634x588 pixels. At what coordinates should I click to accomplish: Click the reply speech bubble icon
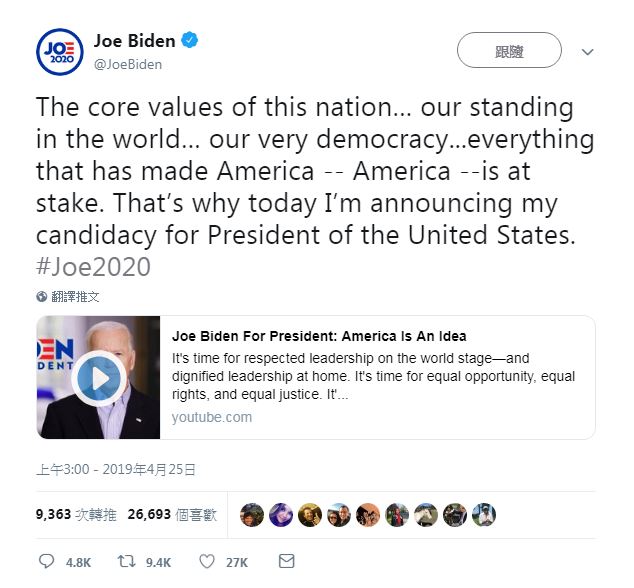point(46,561)
